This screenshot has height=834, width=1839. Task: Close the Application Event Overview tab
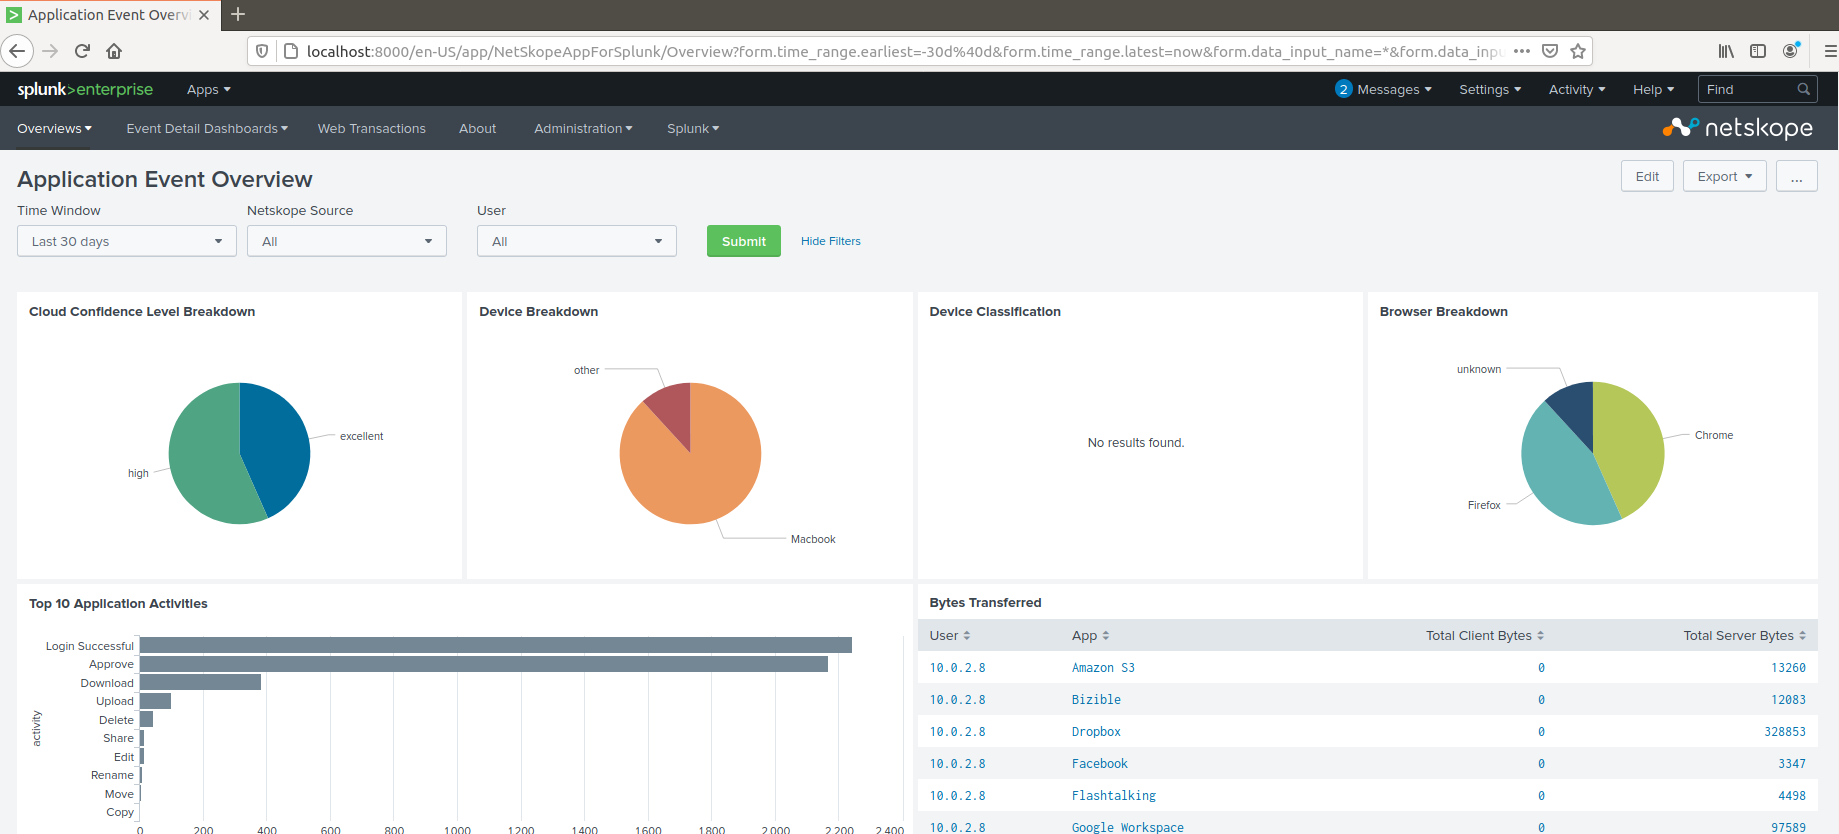click(204, 15)
